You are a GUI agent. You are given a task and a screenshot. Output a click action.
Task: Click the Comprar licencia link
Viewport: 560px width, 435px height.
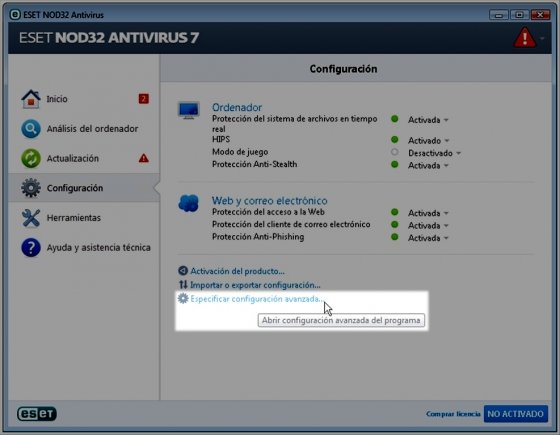click(x=453, y=414)
